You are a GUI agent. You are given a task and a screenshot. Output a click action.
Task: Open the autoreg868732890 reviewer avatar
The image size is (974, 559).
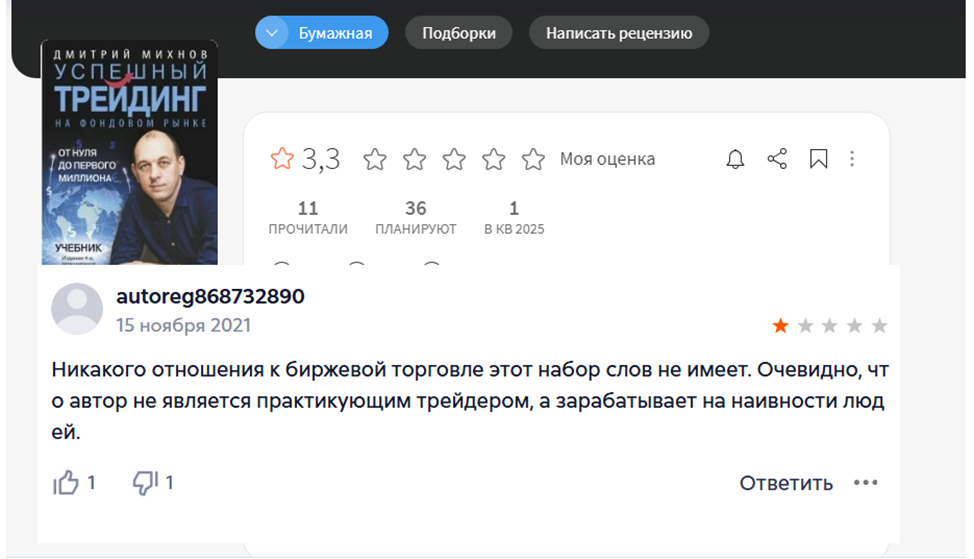pyautogui.click(x=77, y=309)
